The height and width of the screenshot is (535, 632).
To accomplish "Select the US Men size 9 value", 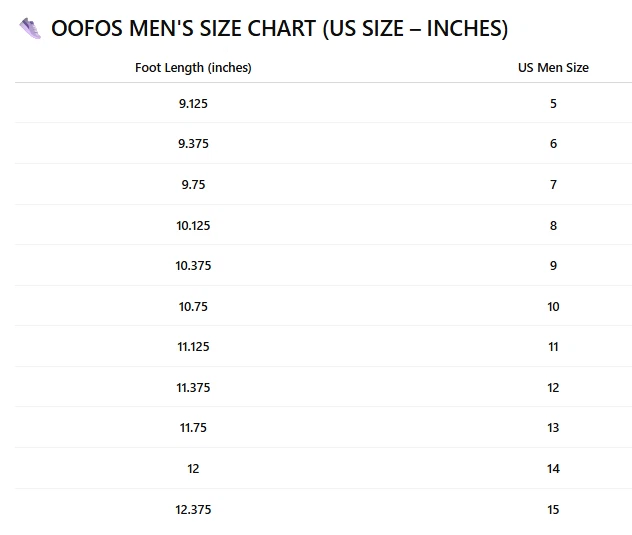I will click(x=553, y=266).
